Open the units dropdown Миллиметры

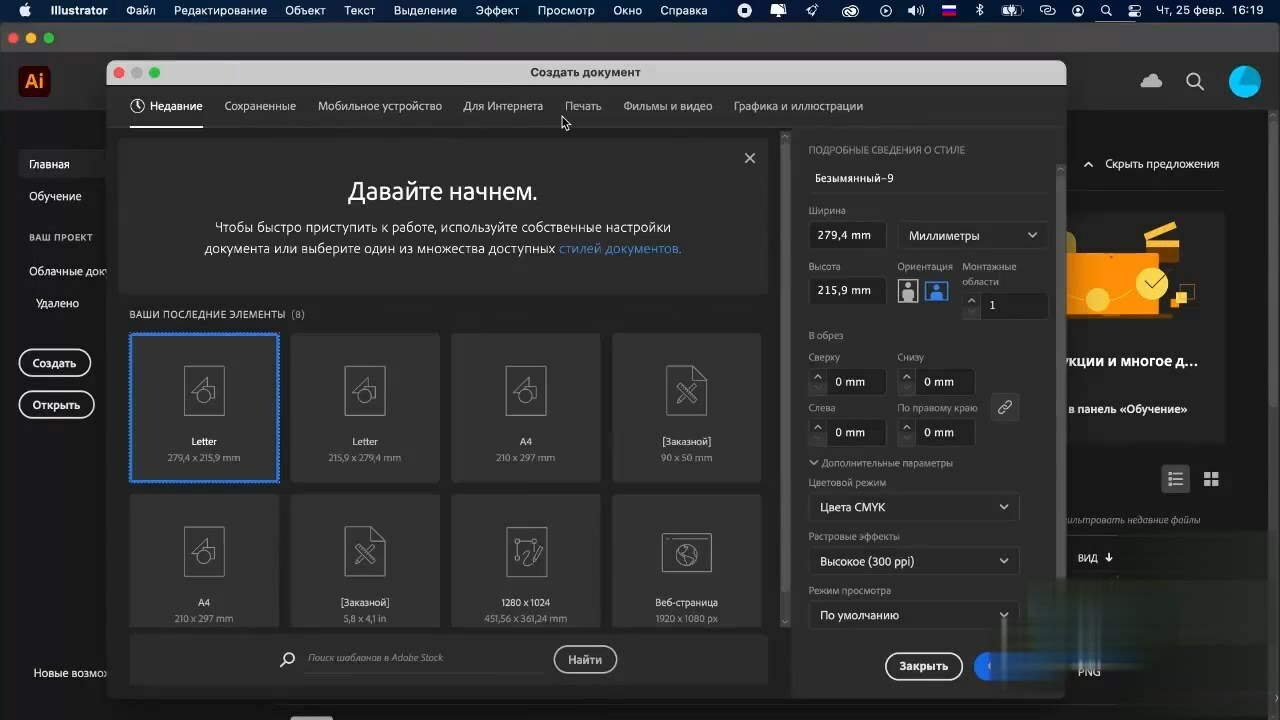973,235
